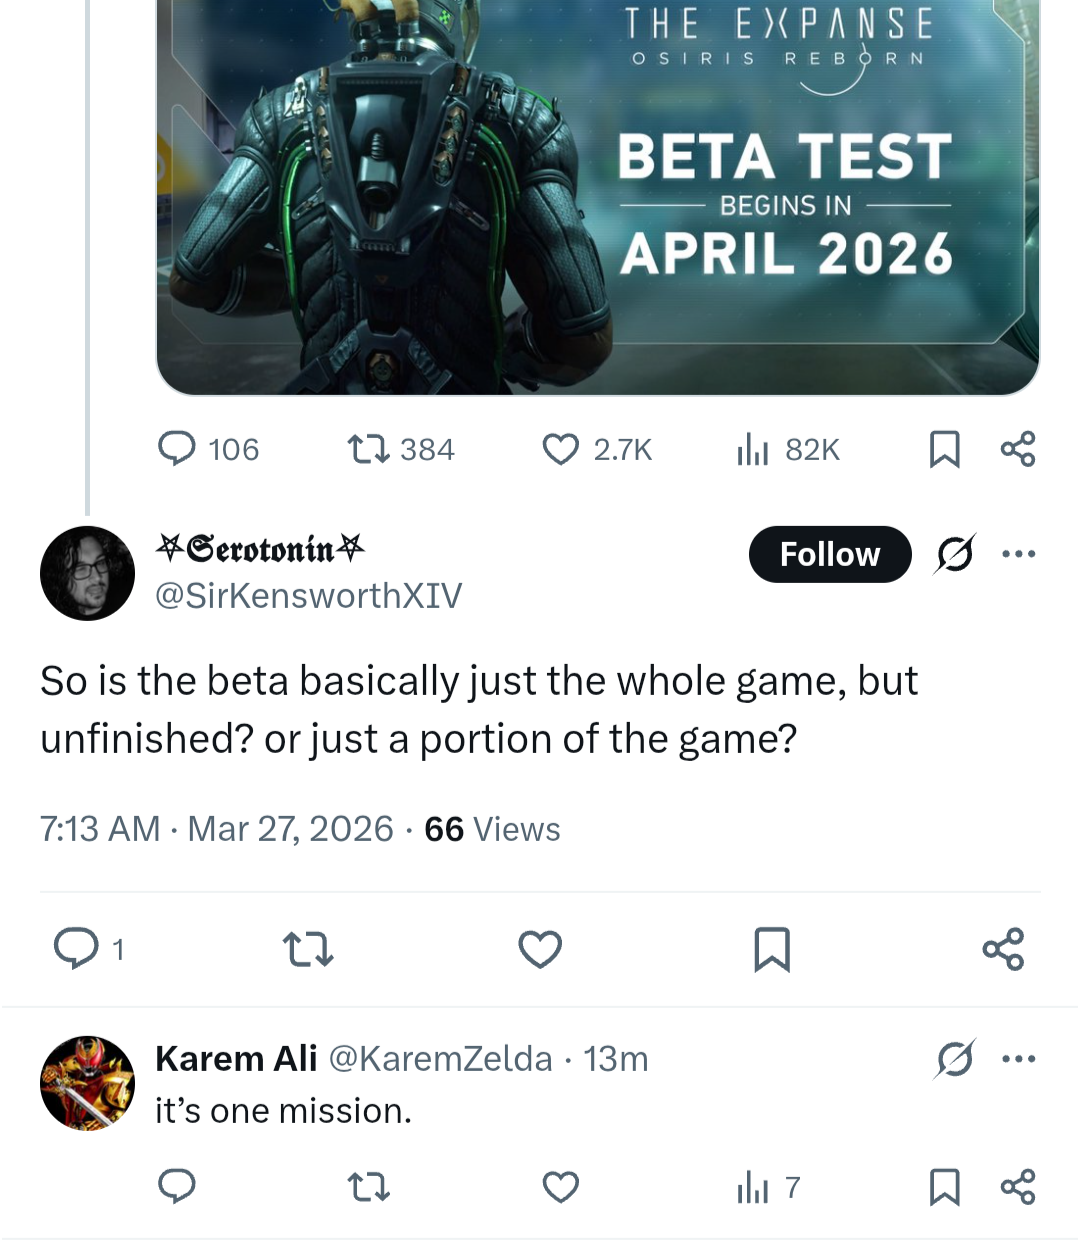
Task: Follow @SirKensworthXIV
Action: coord(829,554)
